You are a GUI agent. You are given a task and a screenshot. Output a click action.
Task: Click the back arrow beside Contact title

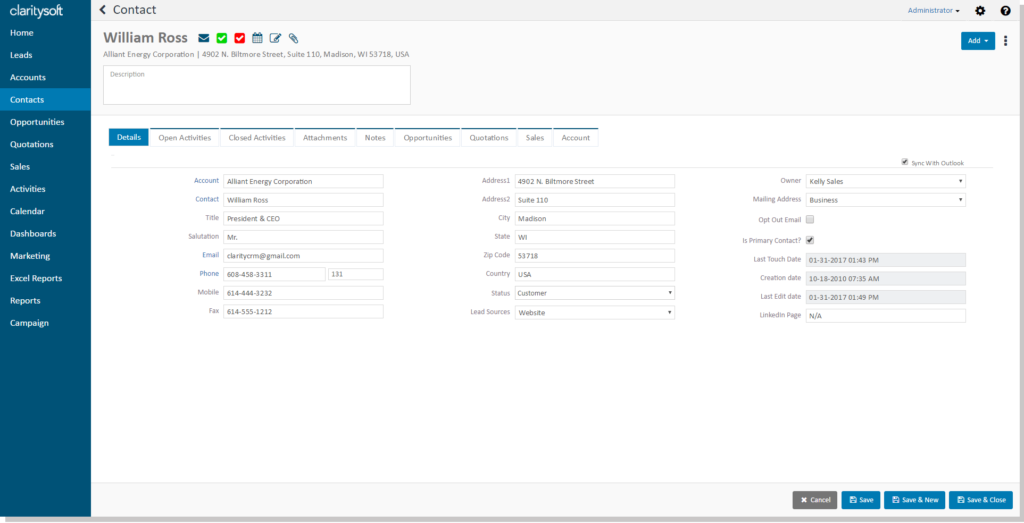[103, 10]
